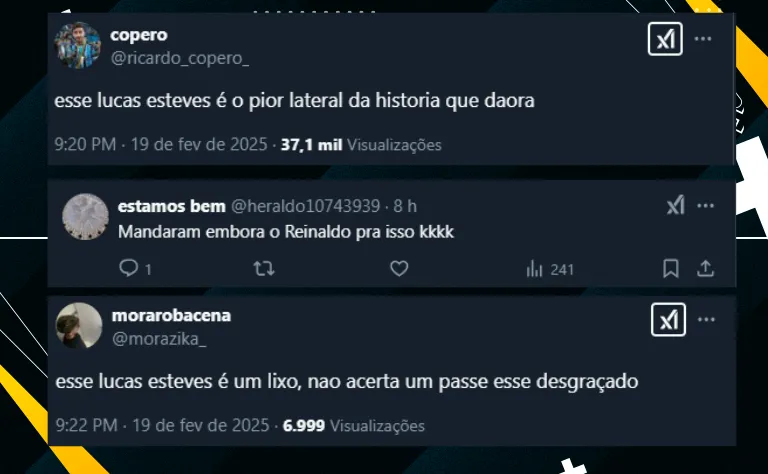Click the Grok icon on estamos bem's reply
This screenshot has width=768, height=474.
(x=676, y=205)
